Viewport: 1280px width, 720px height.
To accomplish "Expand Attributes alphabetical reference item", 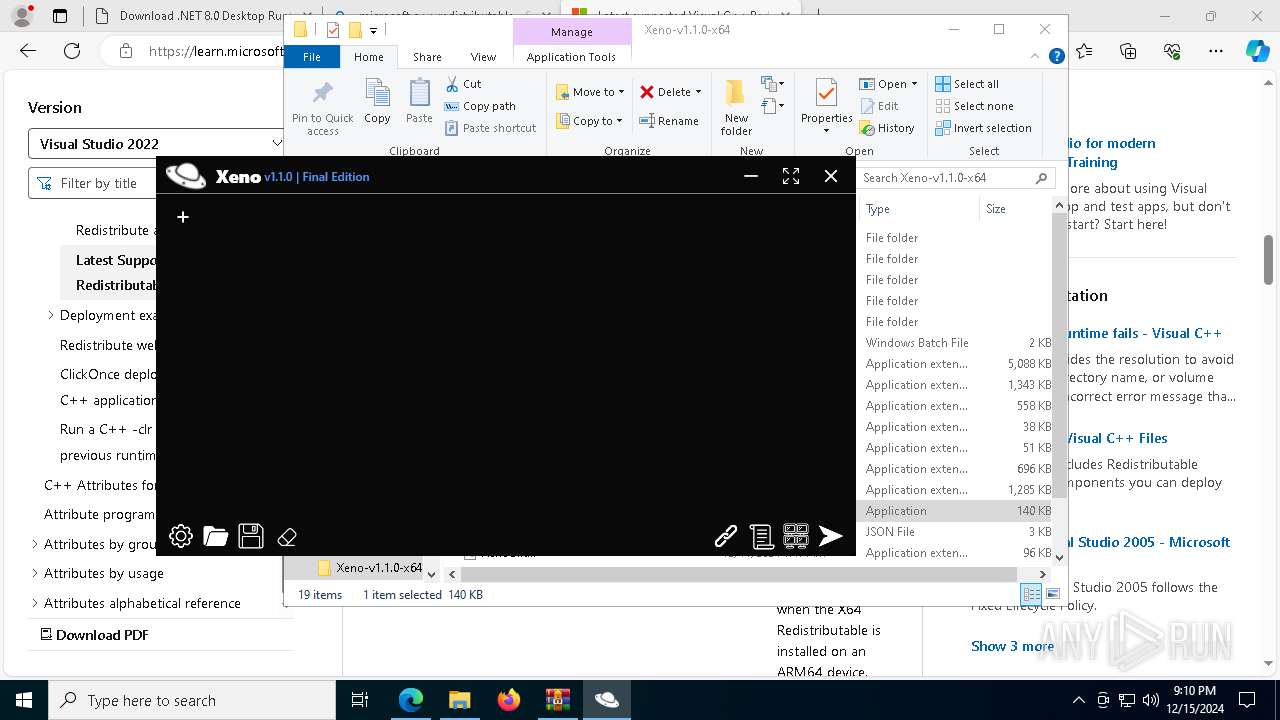I will [x=35, y=603].
